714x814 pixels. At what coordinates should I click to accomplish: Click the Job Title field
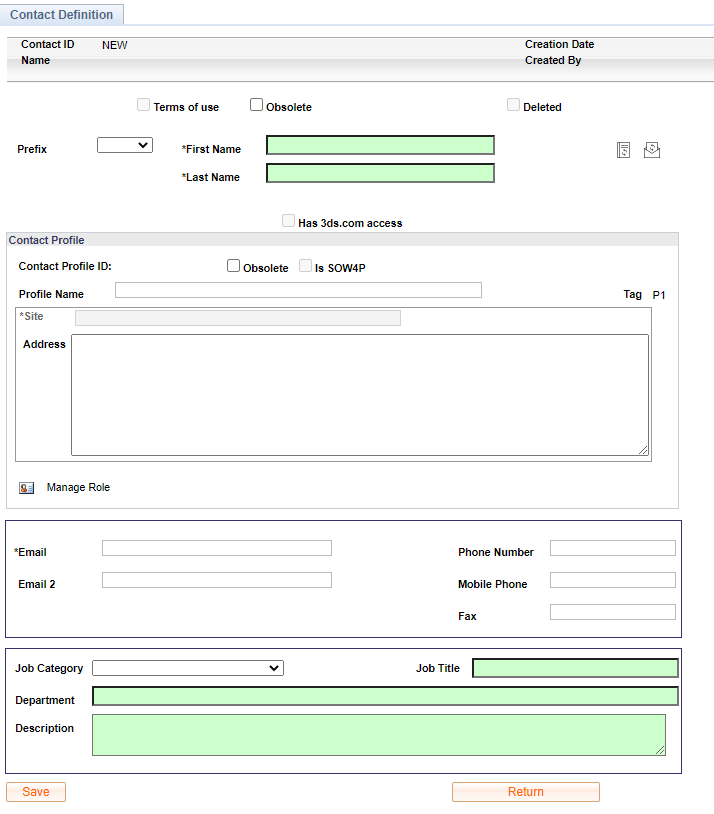tap(575, 668)
